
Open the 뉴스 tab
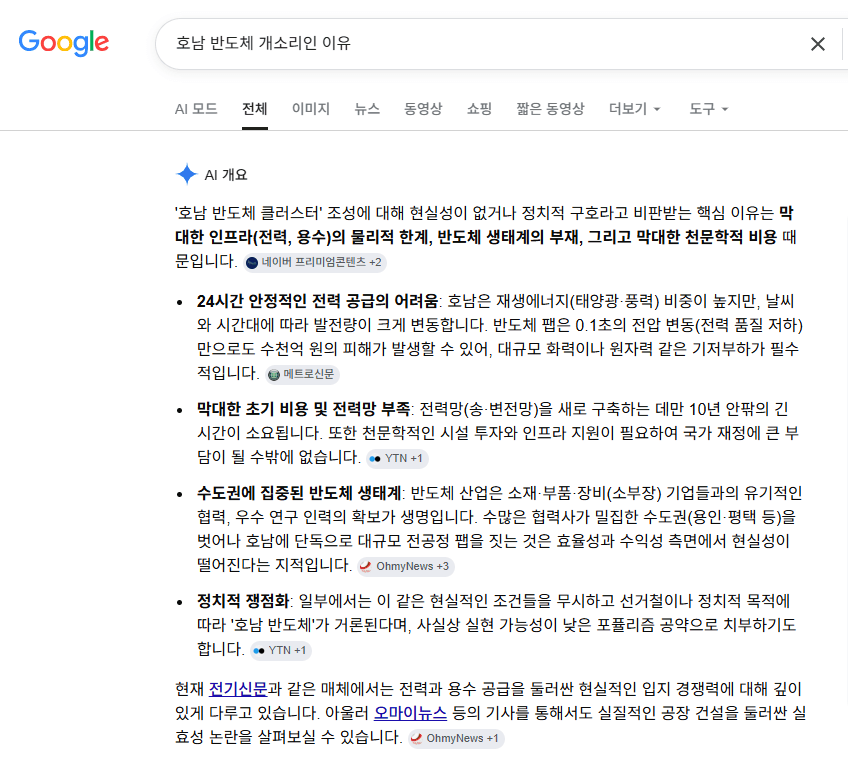click(367, 109)
